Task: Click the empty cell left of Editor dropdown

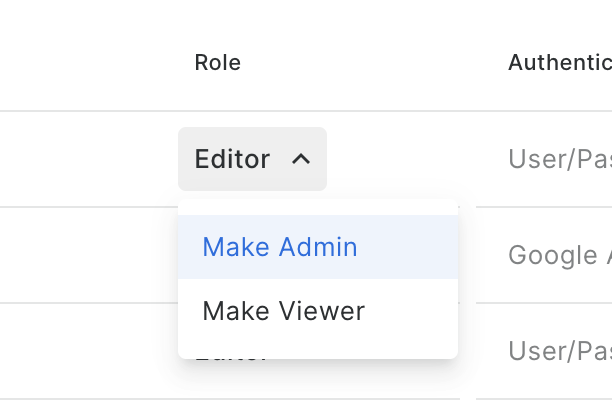Action: pyautogui.click(x=88, y=159)
